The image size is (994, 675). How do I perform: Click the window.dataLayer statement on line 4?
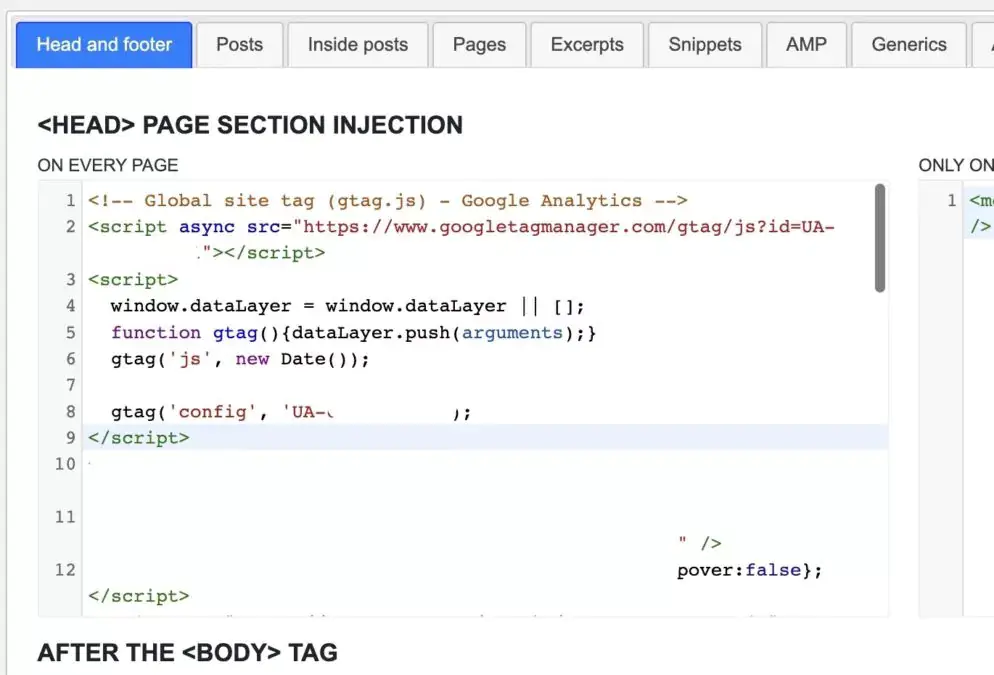click(300, 306)
